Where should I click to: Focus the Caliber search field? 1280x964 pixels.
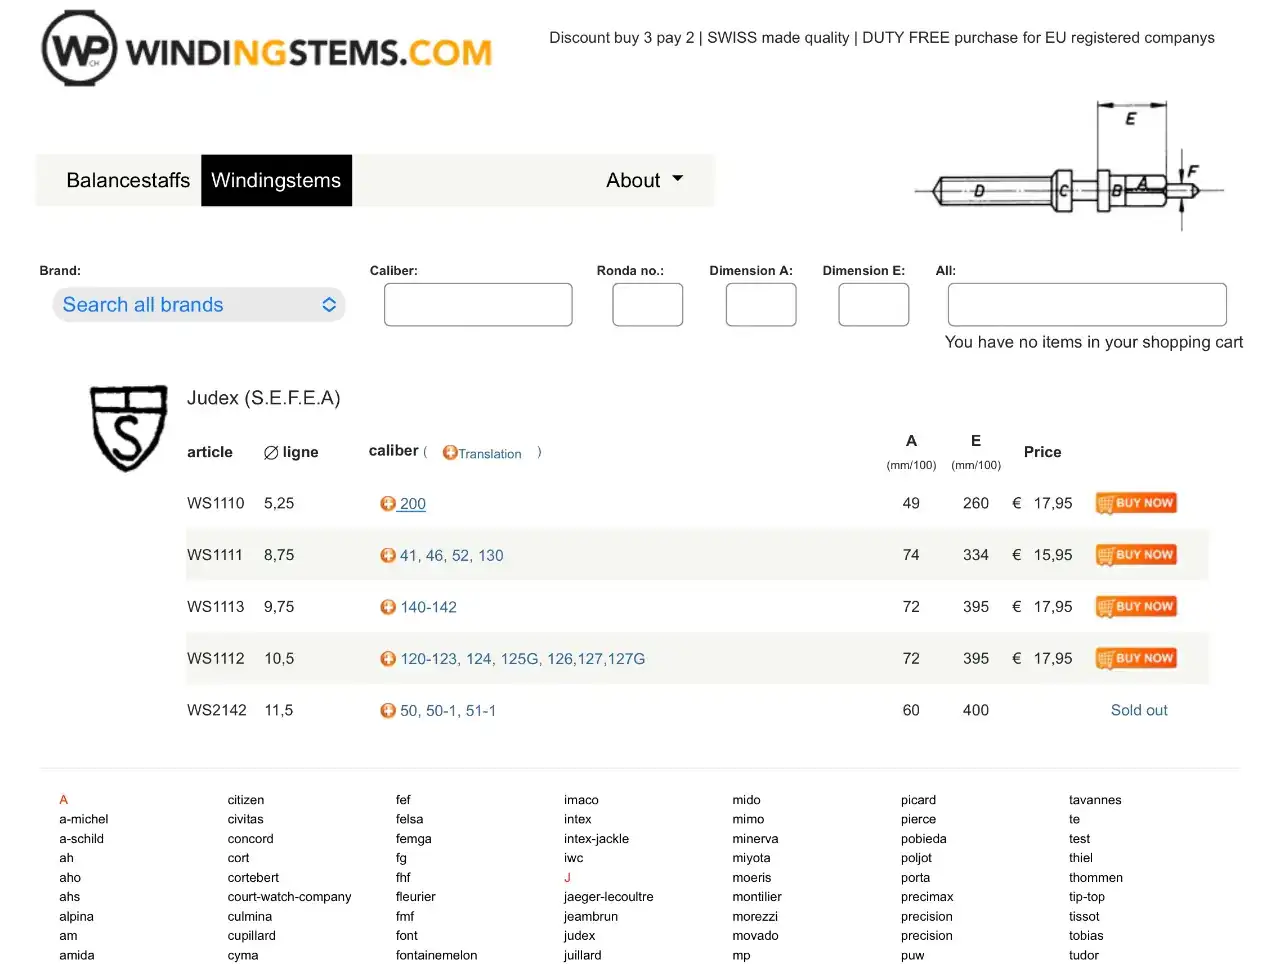[478, 305]
